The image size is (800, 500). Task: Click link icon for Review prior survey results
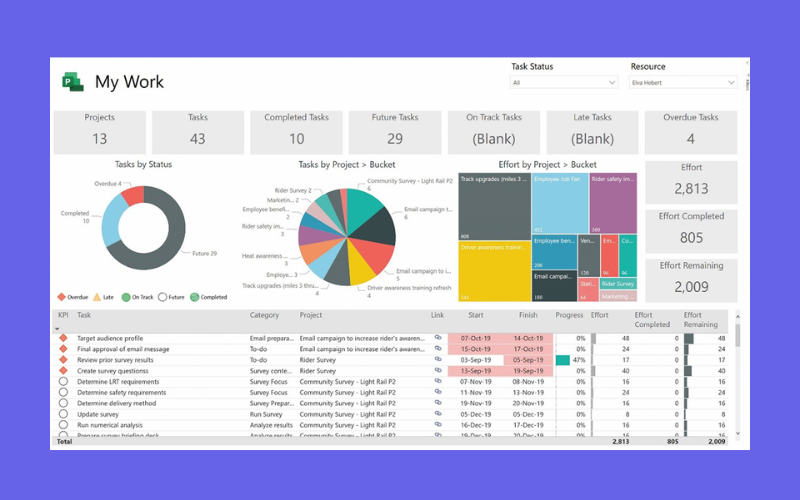(438, 360)
